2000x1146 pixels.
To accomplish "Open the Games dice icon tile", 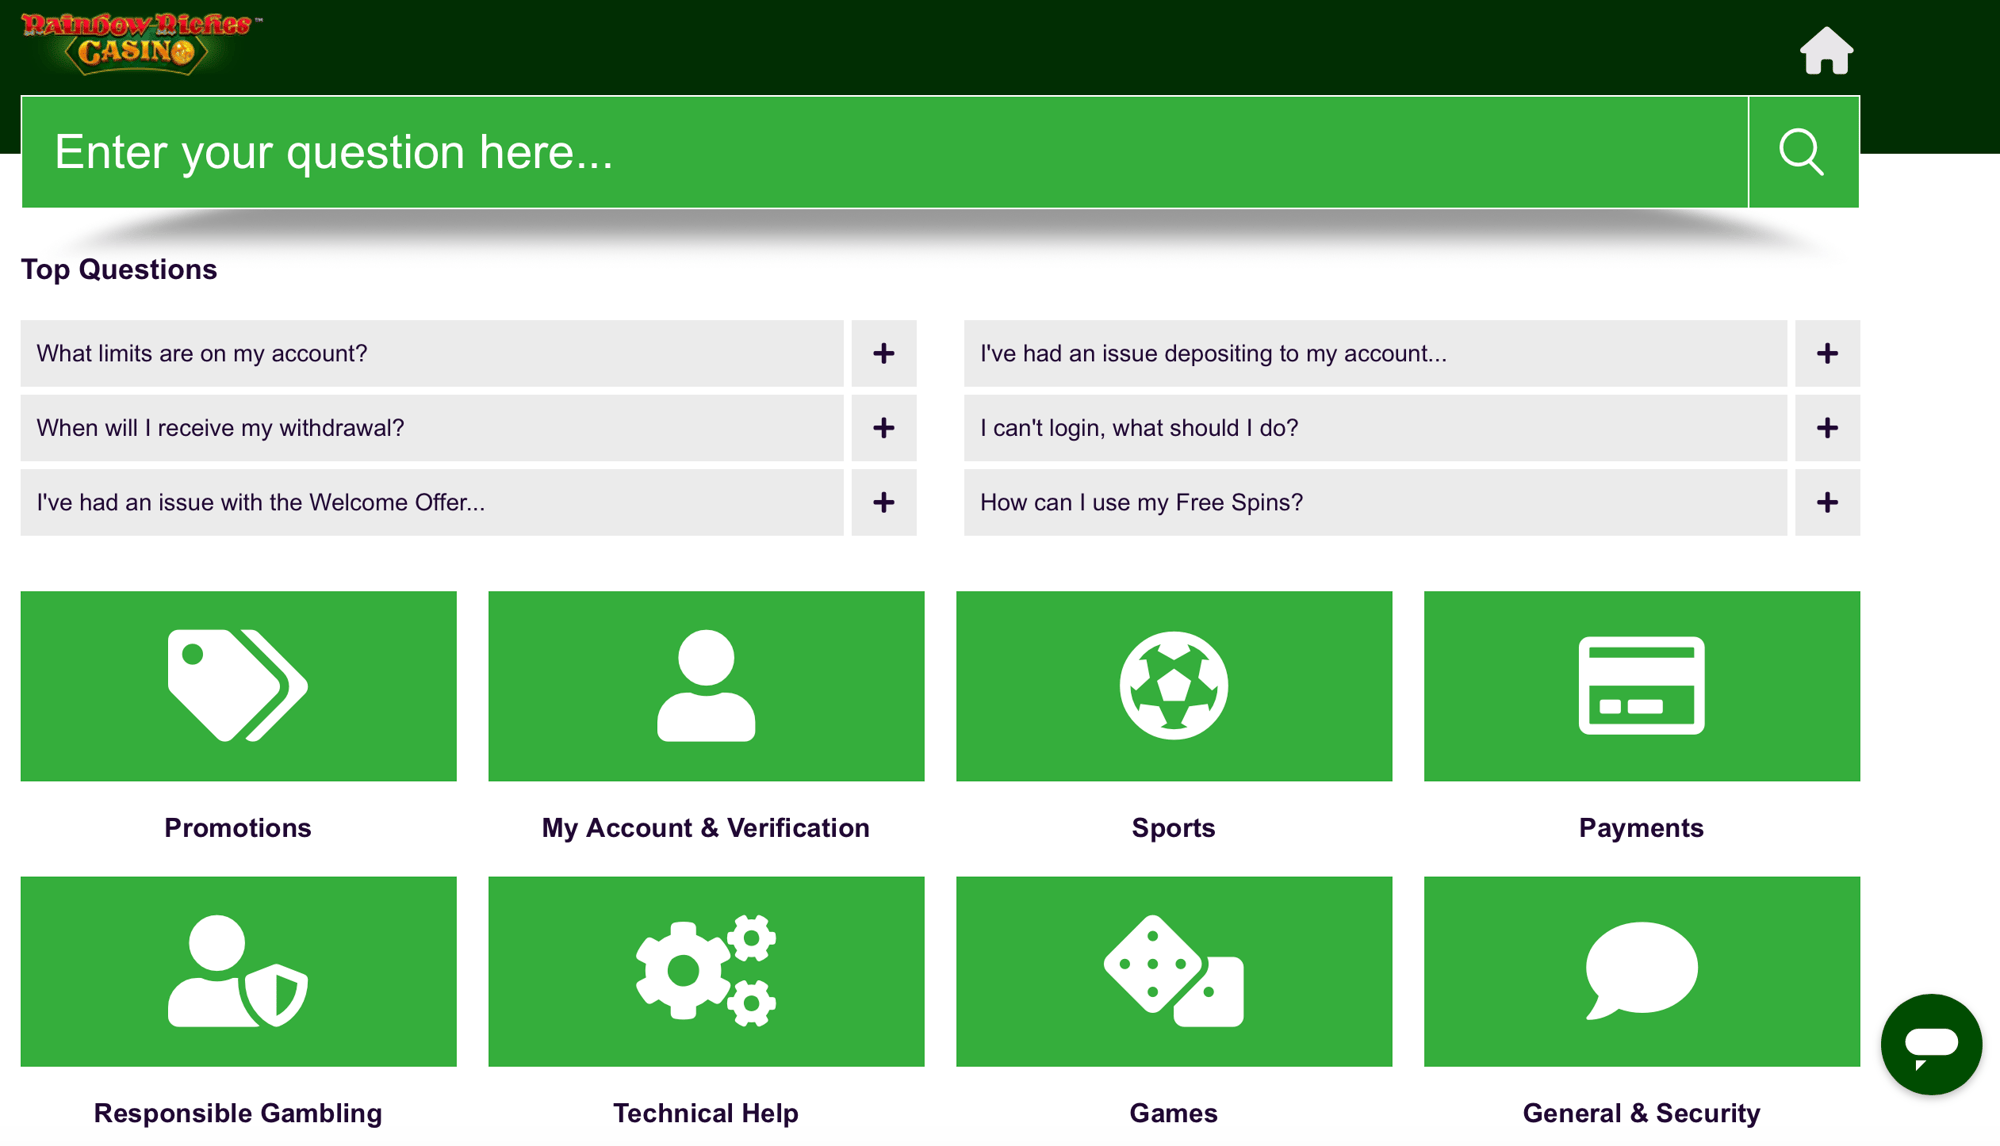I will pos(1174,971).
